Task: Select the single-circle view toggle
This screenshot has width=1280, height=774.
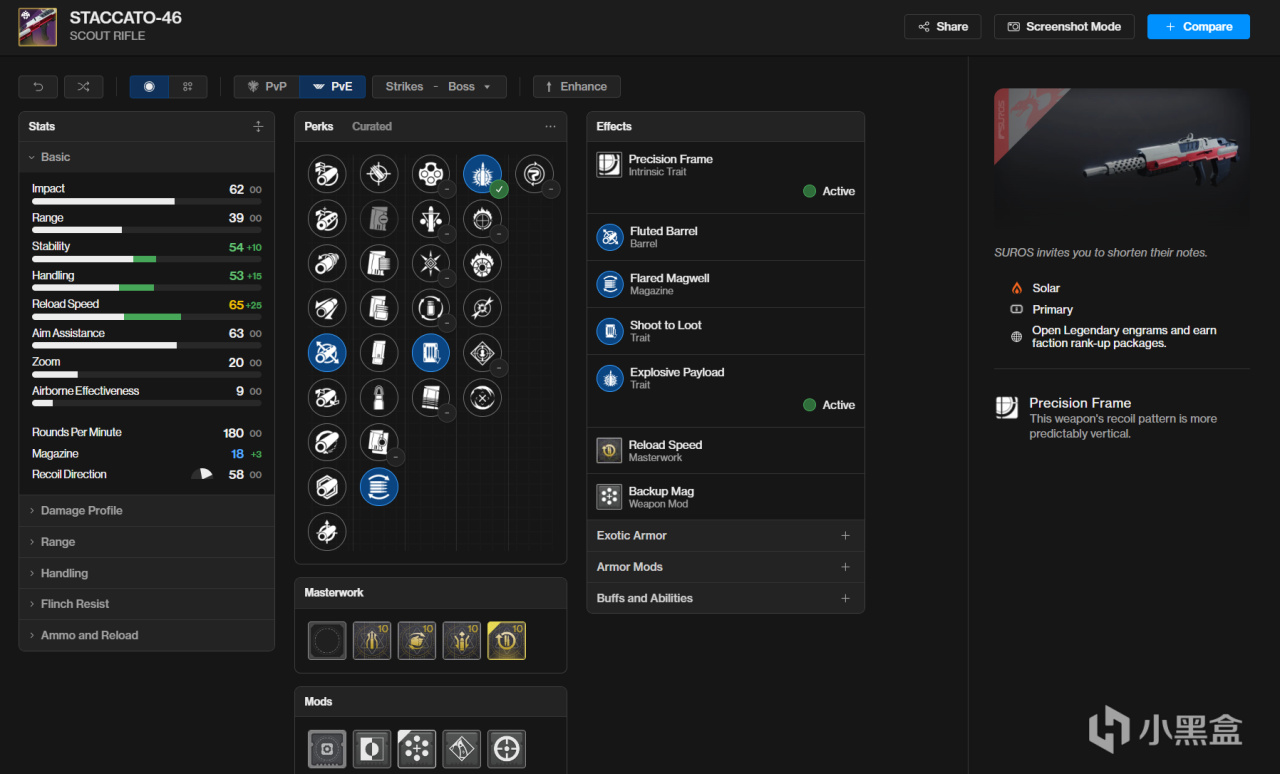Action: (x=149, y=87)
